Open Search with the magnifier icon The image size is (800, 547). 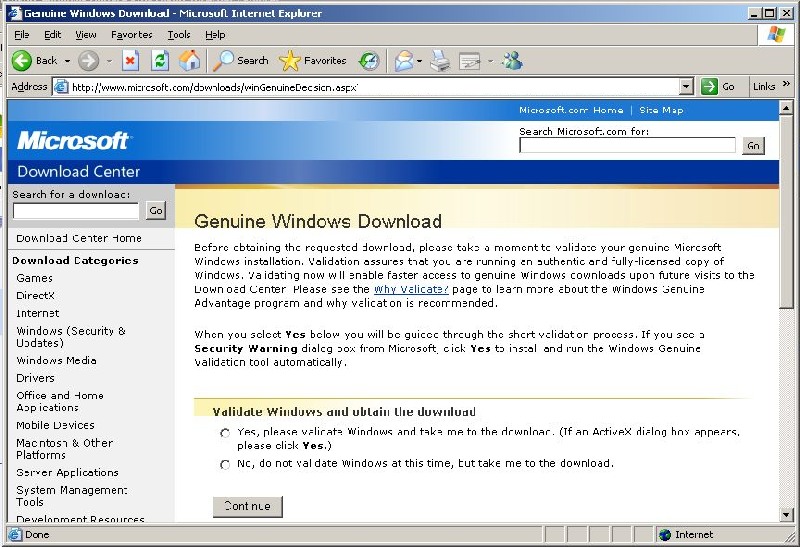[223, 61]
